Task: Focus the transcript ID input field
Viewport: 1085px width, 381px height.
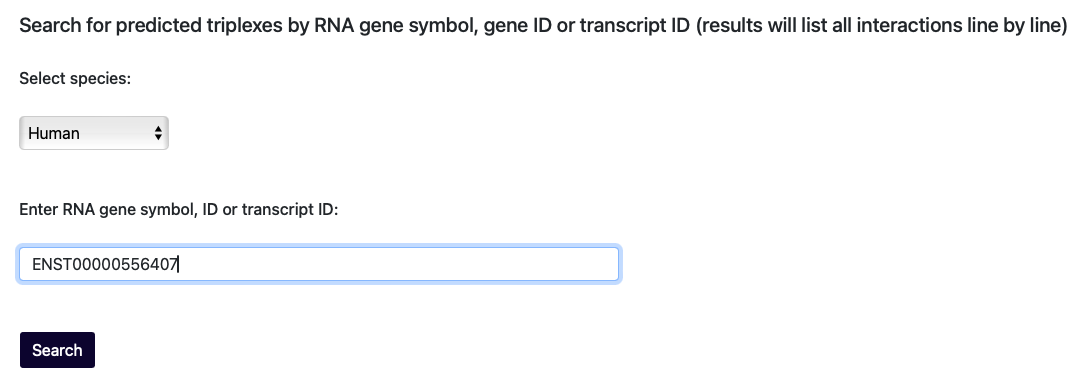Action: point(318,264)
